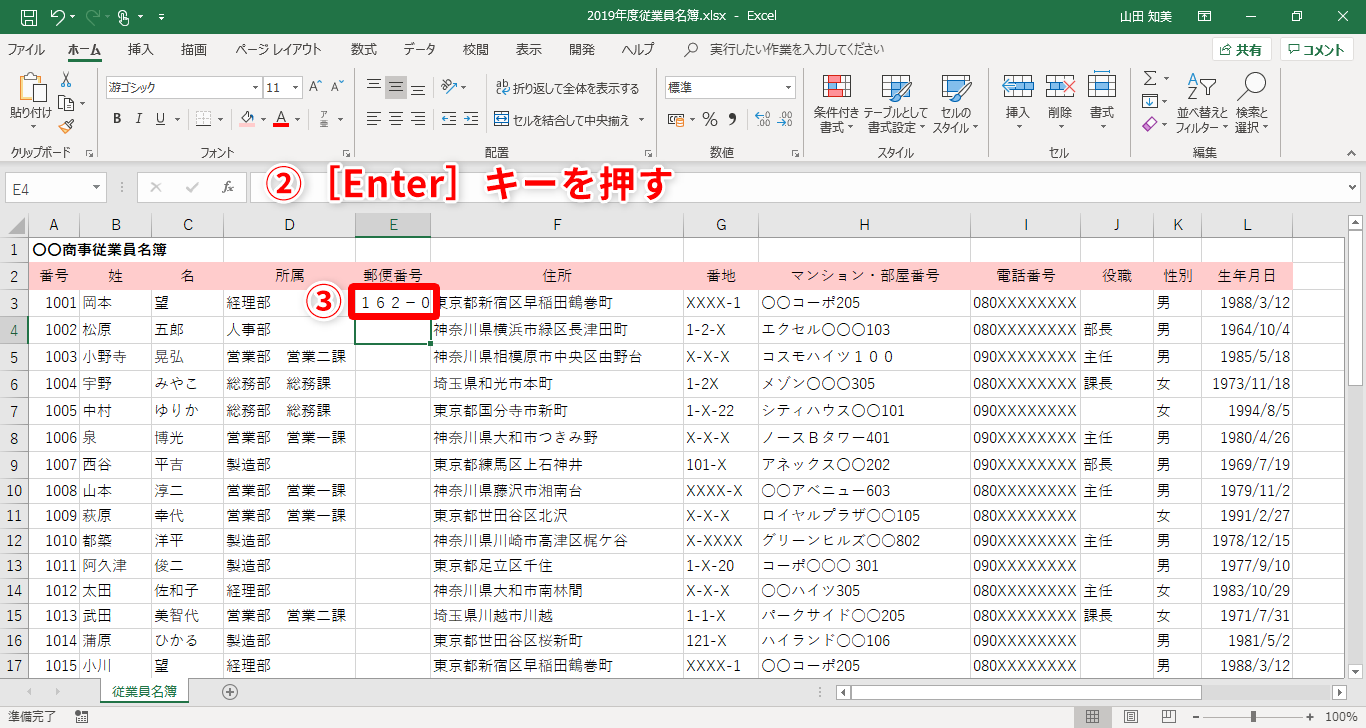Save the workbook with the floppy icon

pyautogui.click(x=29, y=17)
